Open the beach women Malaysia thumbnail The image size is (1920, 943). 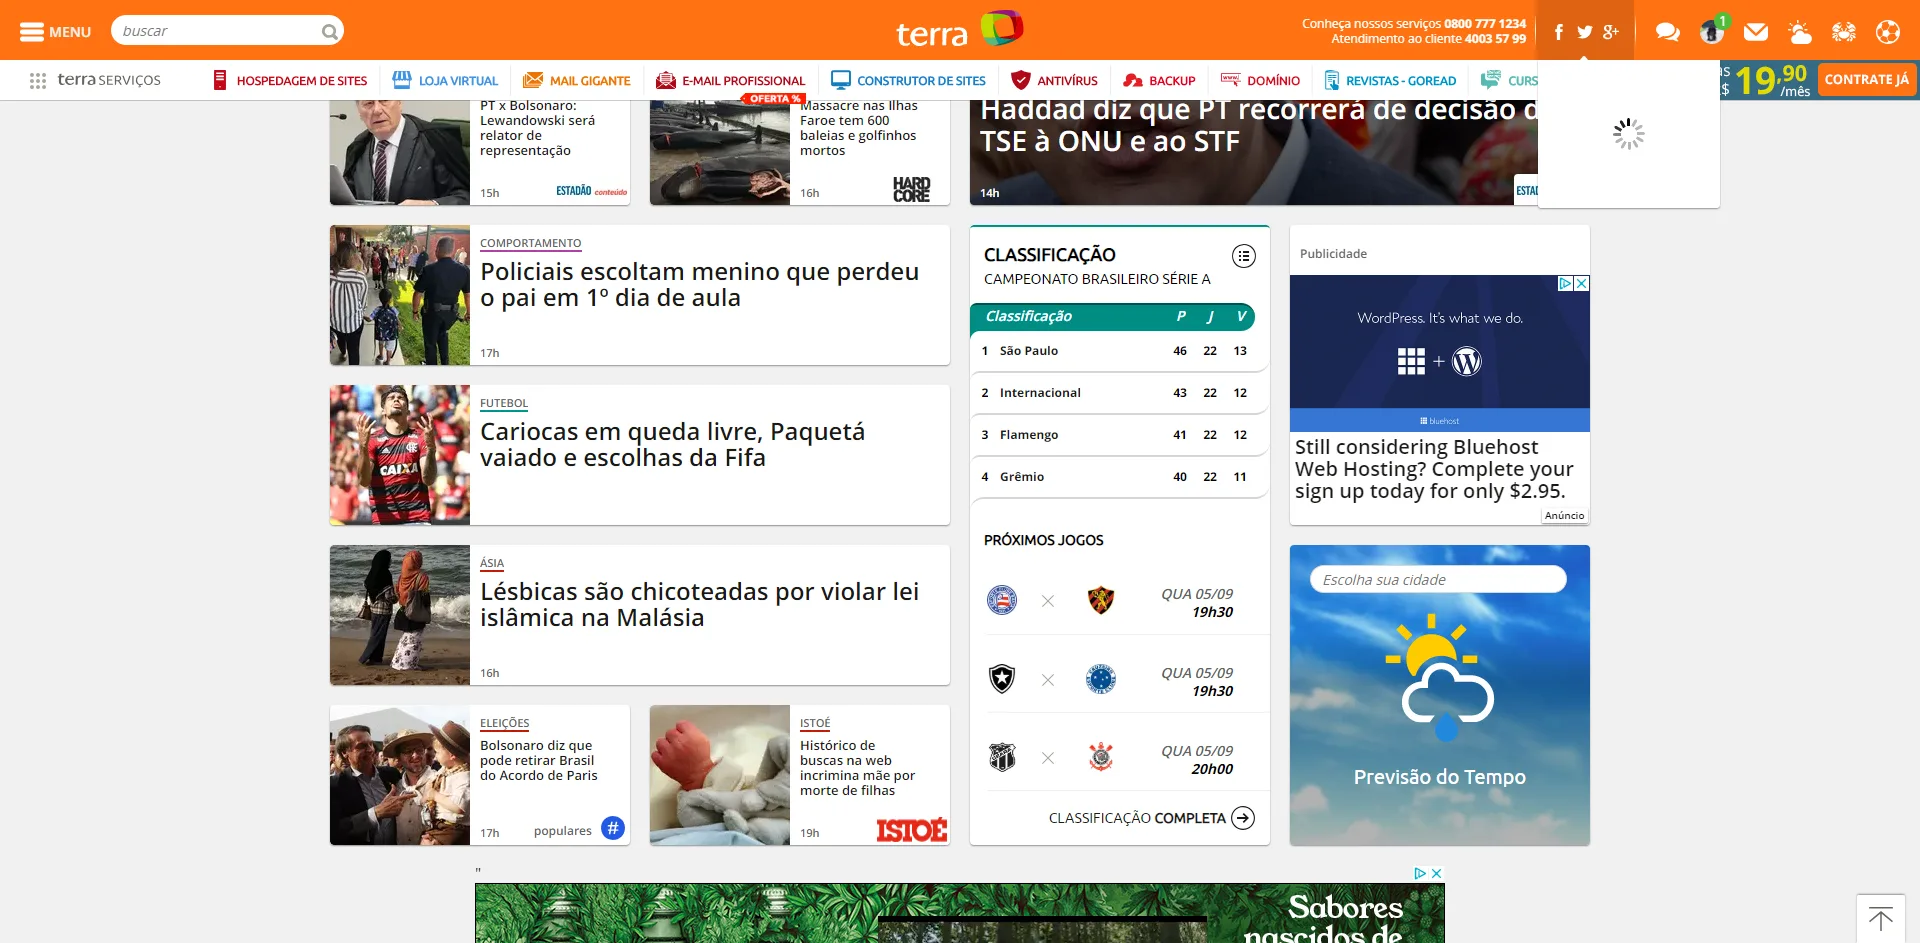[x=400, y=615]
